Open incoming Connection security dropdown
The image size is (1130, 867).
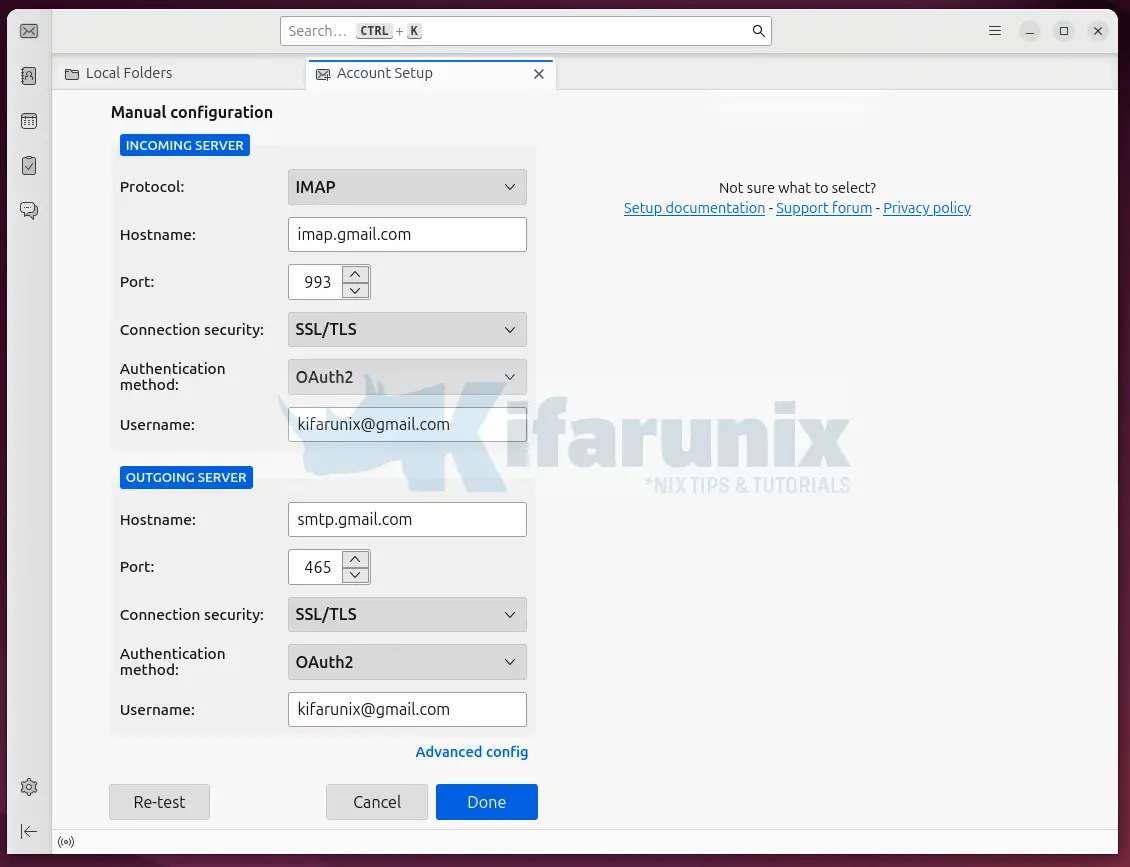pos(406,330)
